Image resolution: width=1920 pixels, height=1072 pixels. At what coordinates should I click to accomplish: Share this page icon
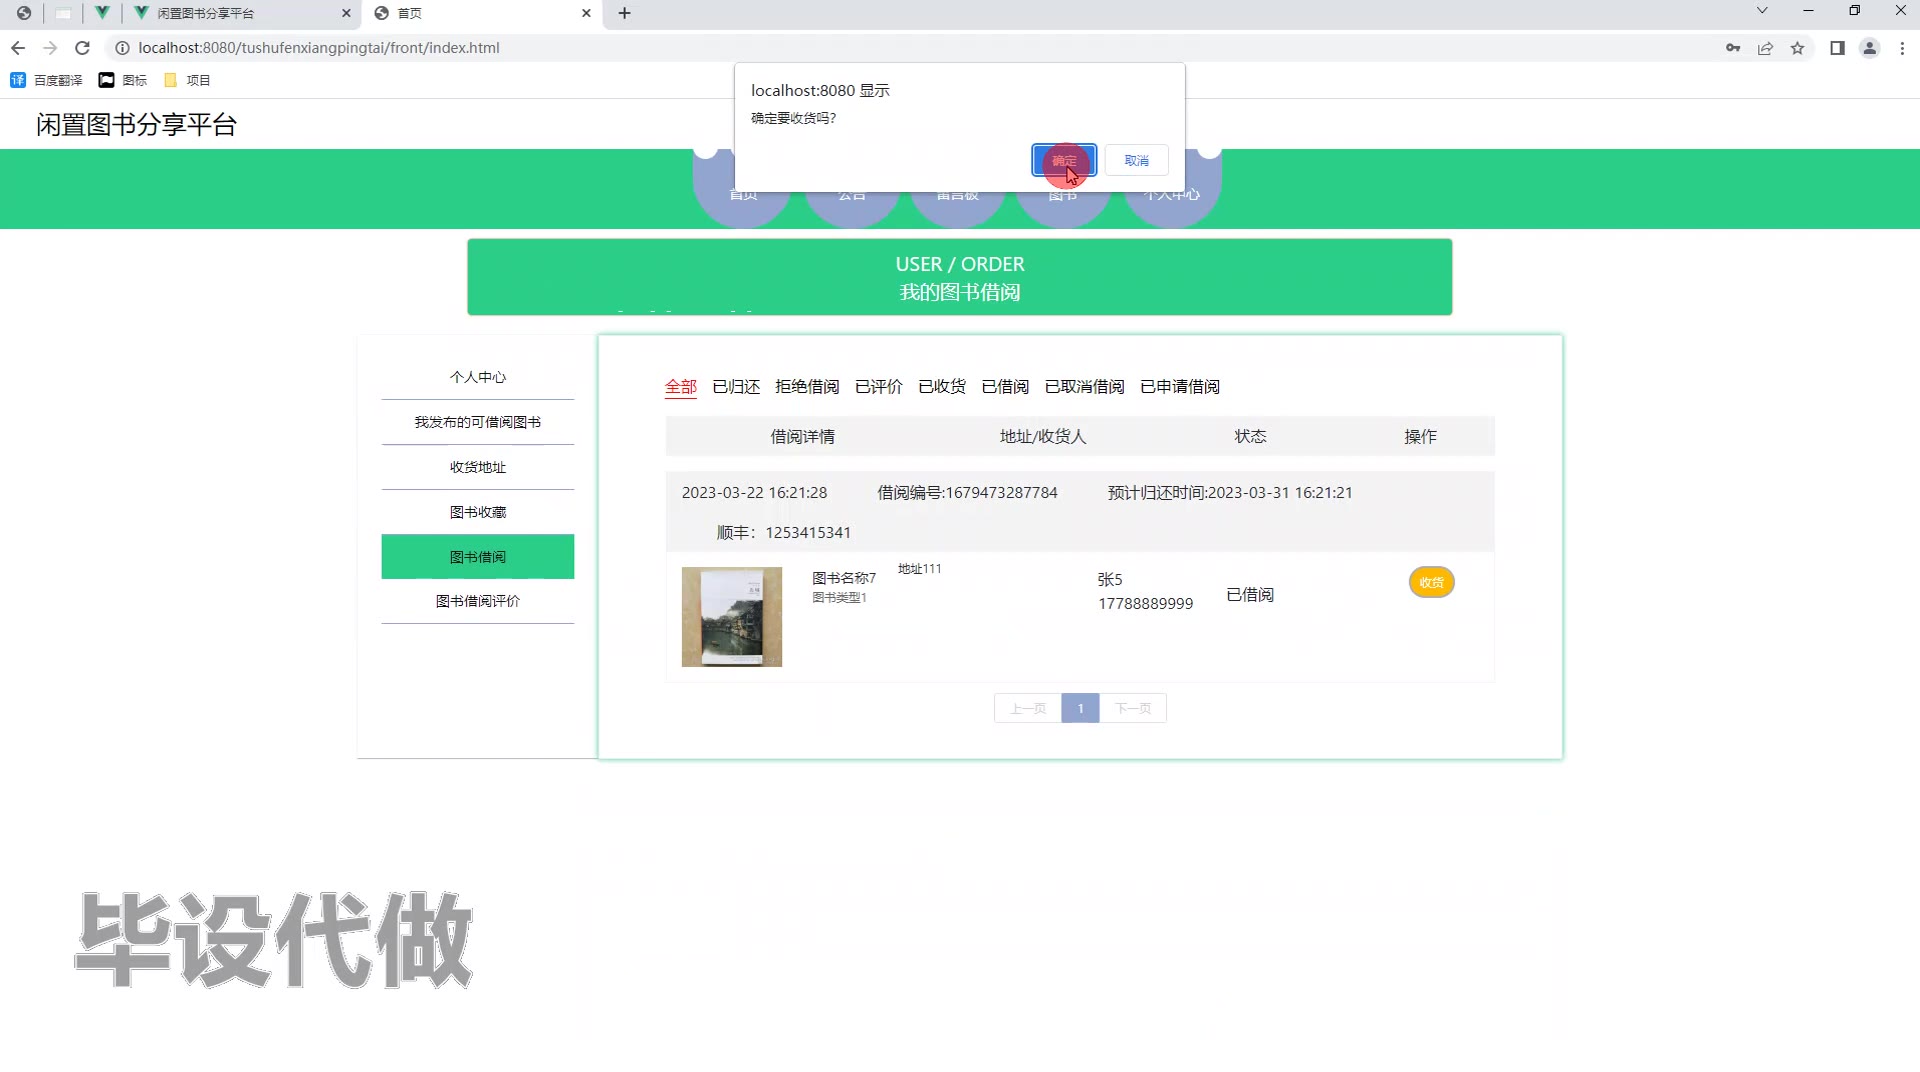1765,48
